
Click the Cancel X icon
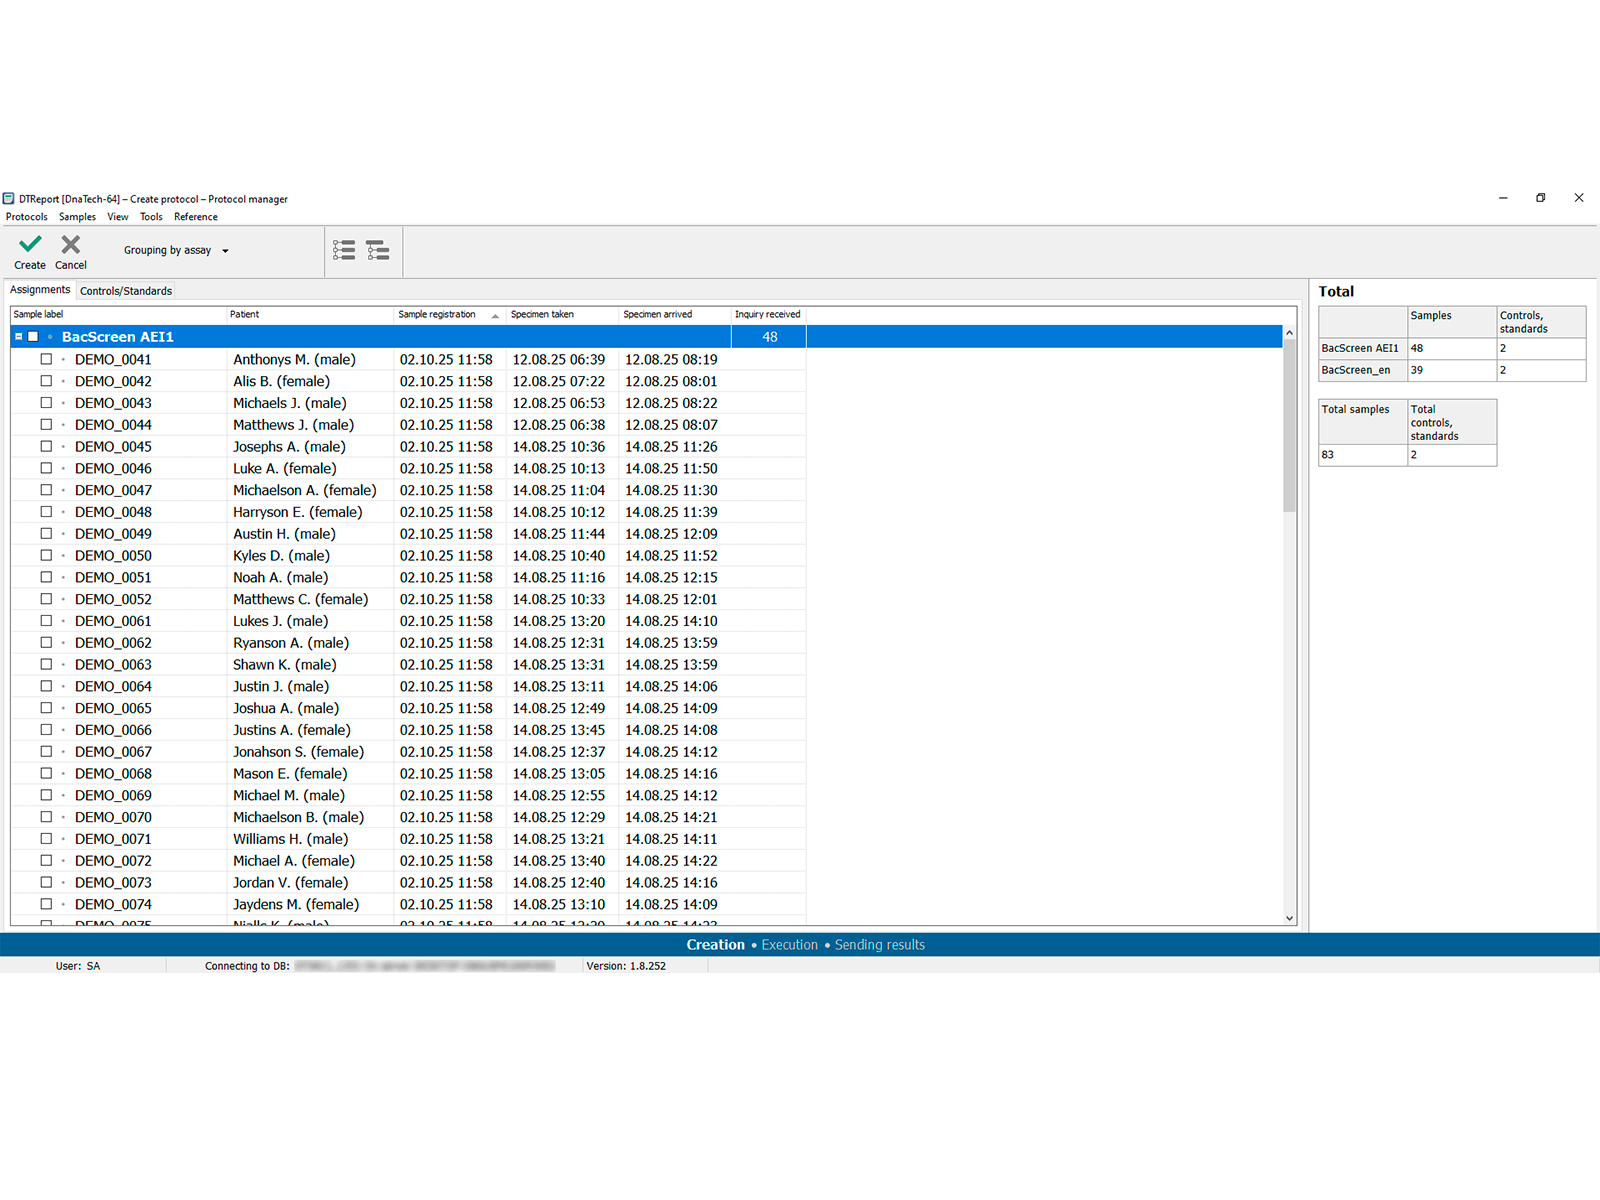click(70, 244)
